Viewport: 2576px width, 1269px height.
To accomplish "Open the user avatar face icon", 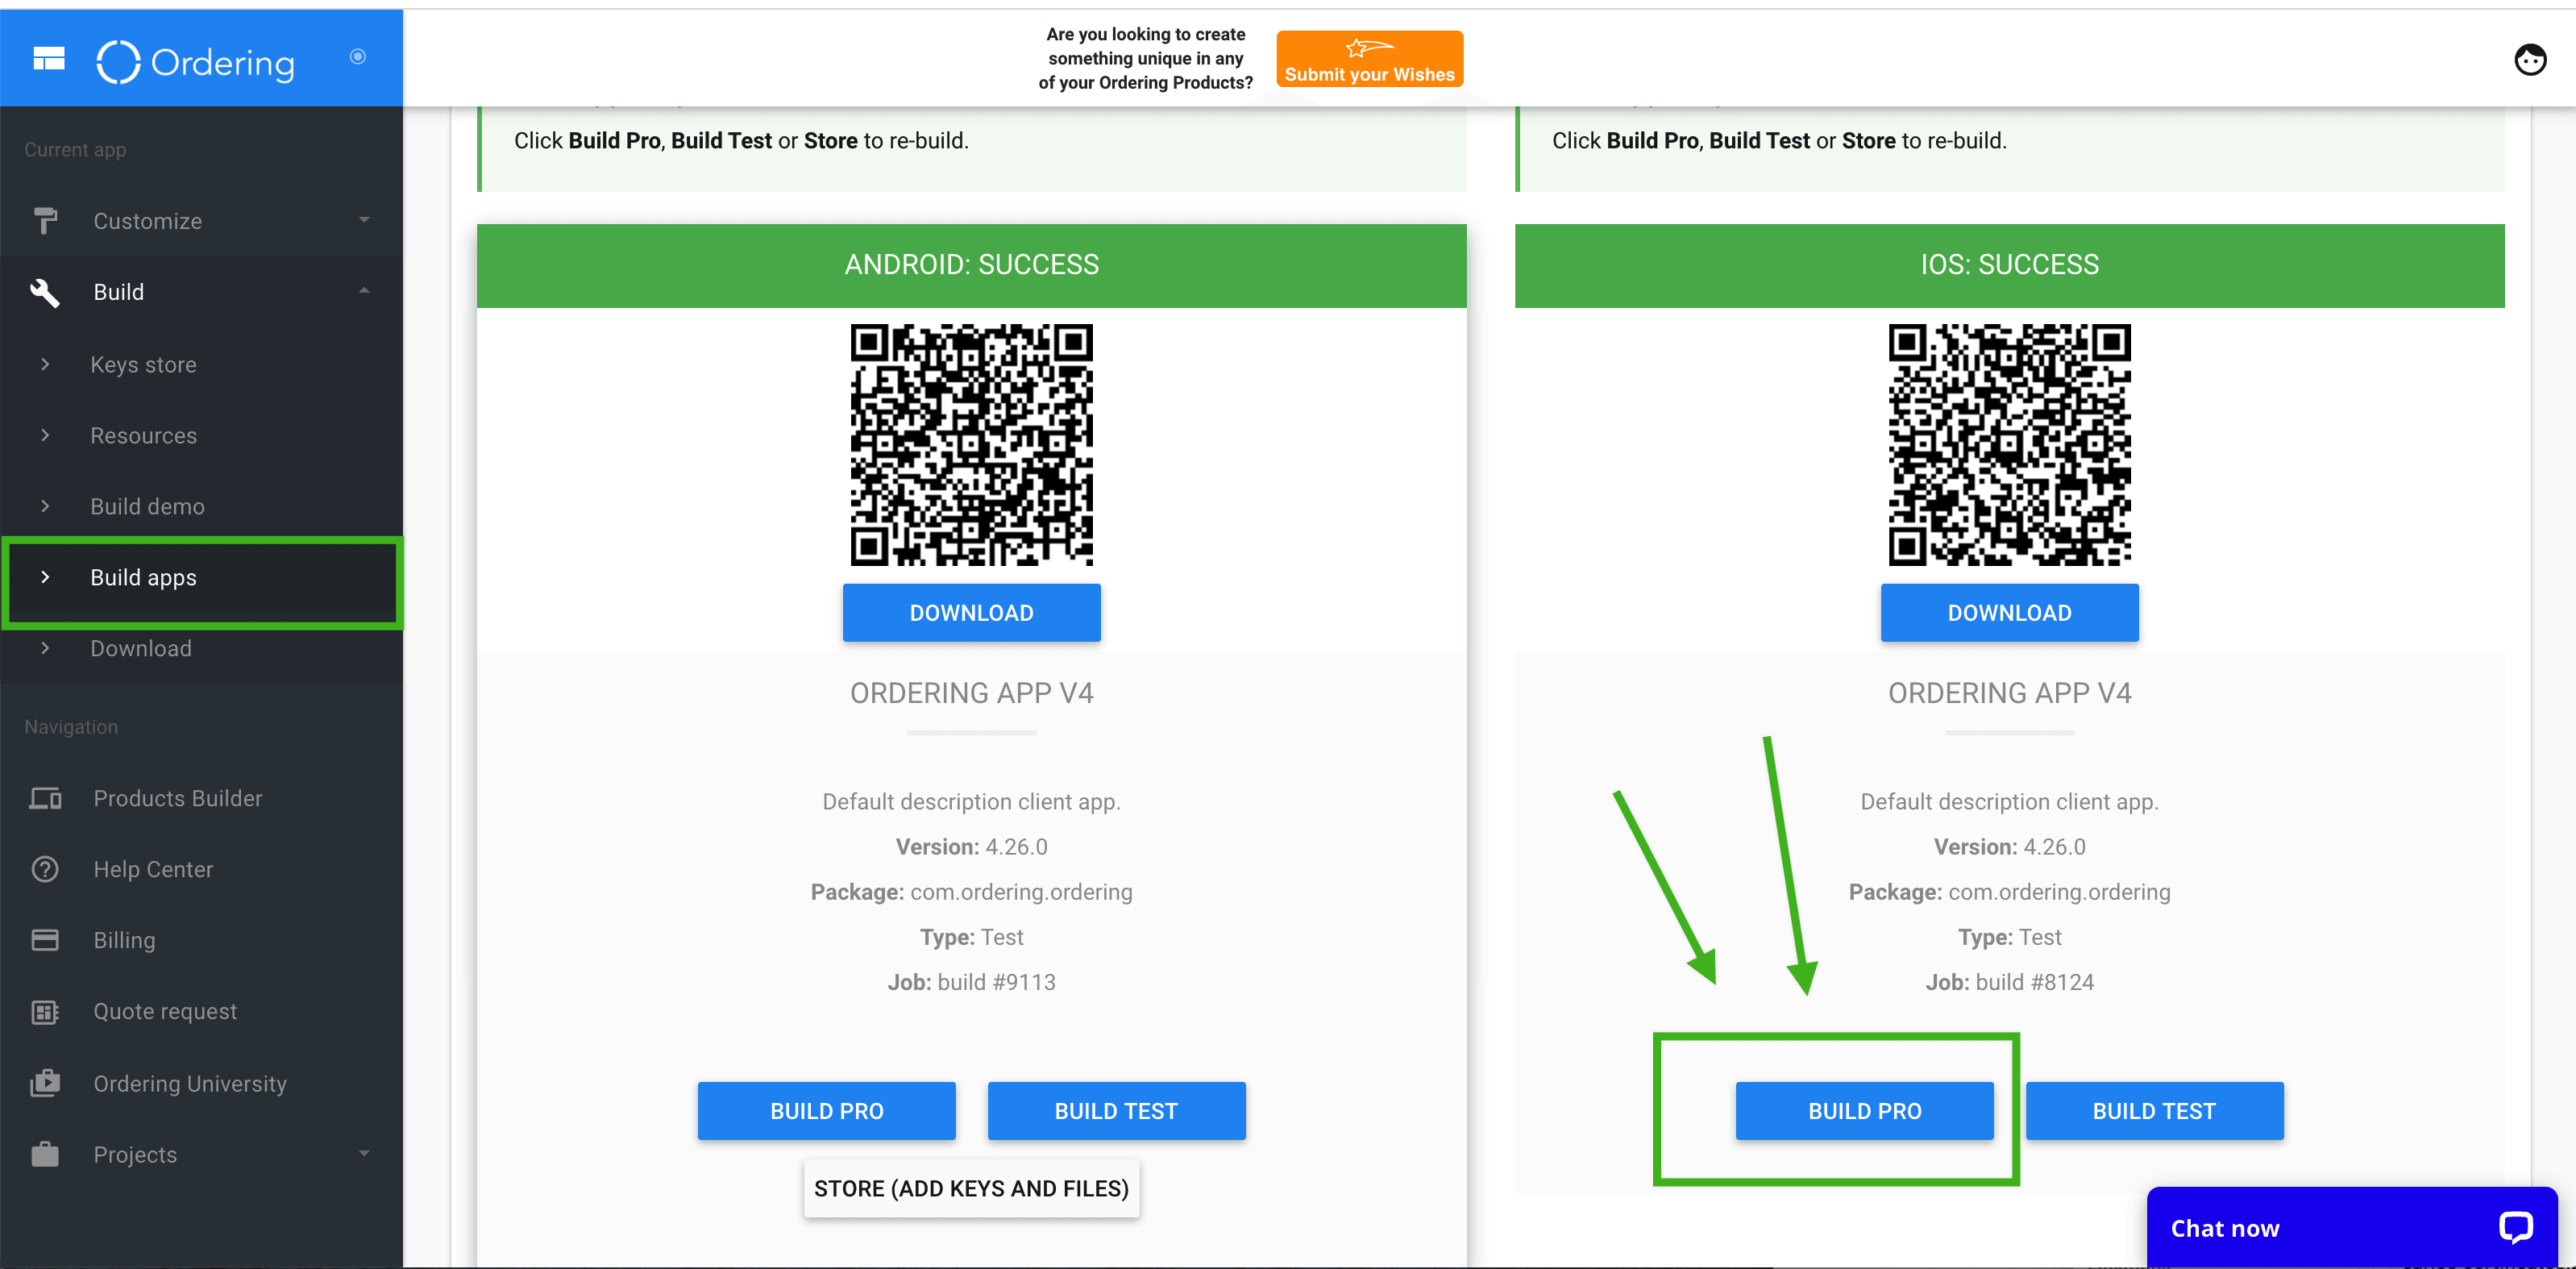I will click(2530, 60).
